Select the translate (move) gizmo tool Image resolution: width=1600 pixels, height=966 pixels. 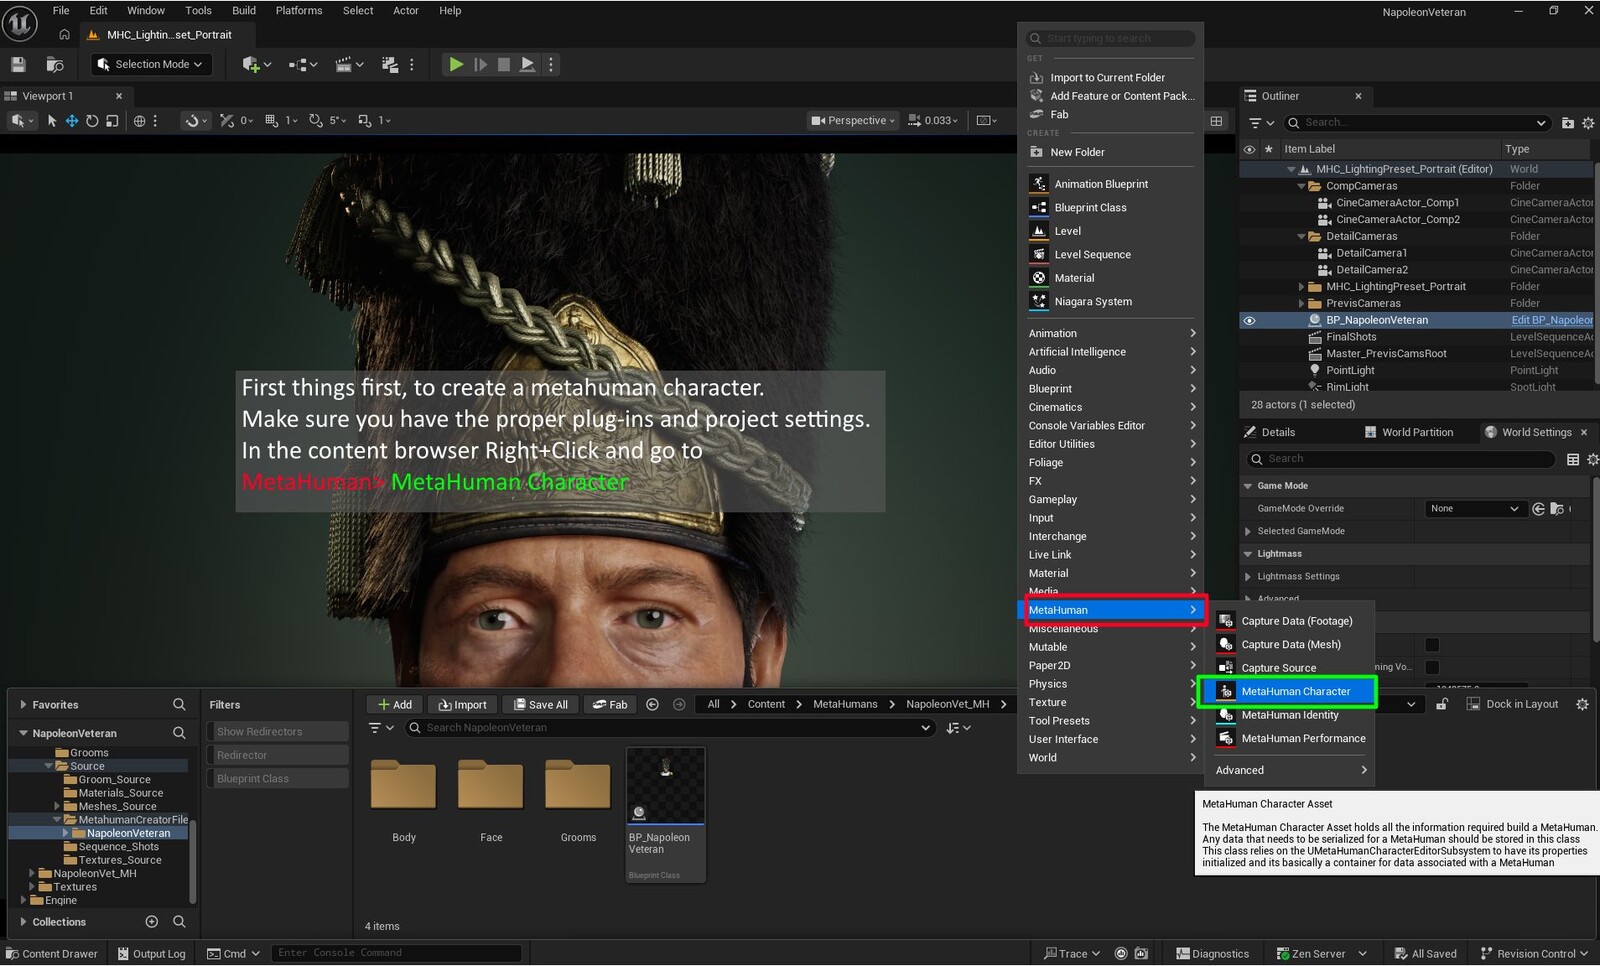[72, 121]
